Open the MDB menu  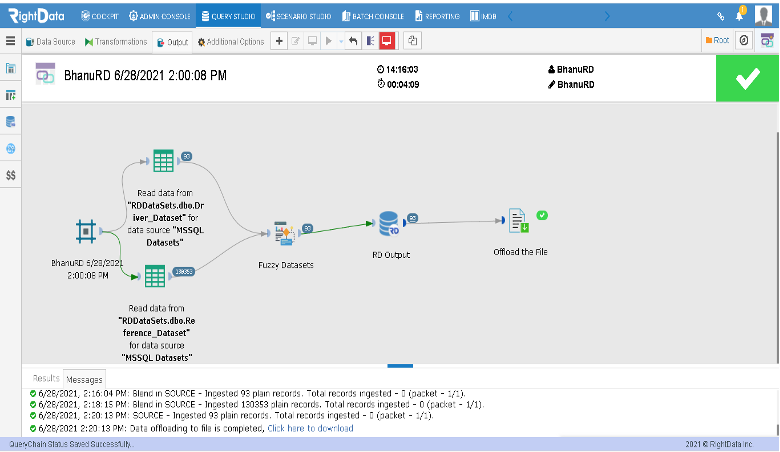483,16
